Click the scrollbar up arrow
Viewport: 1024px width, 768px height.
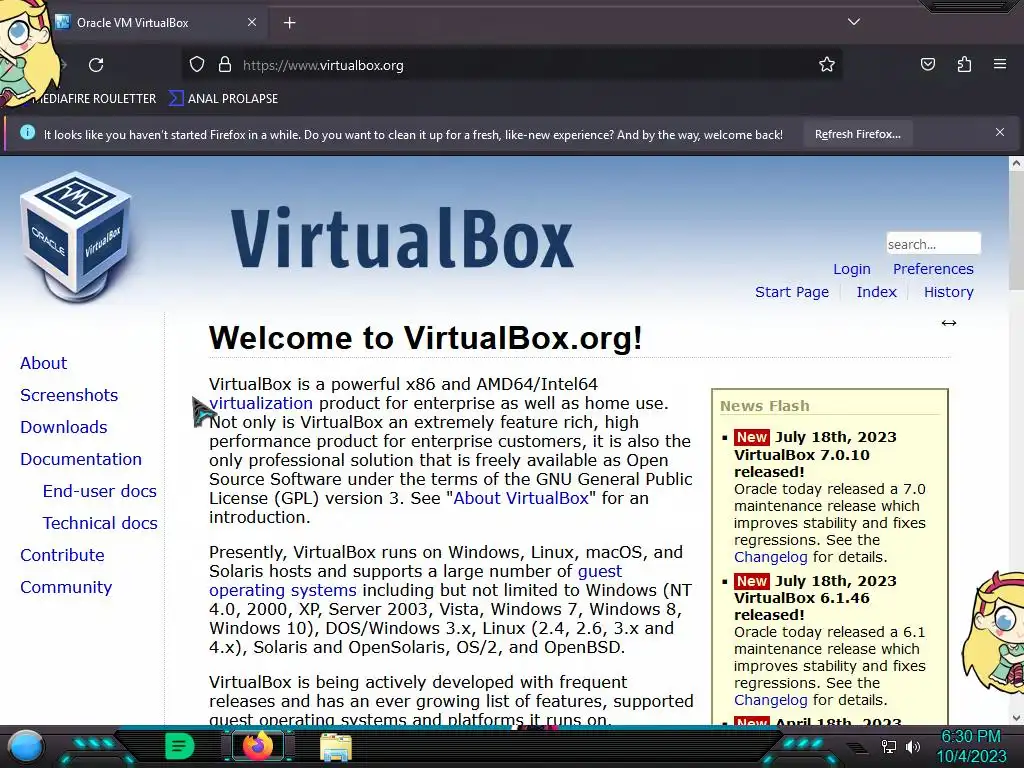pyautogui.click(x=1016, y=163)
